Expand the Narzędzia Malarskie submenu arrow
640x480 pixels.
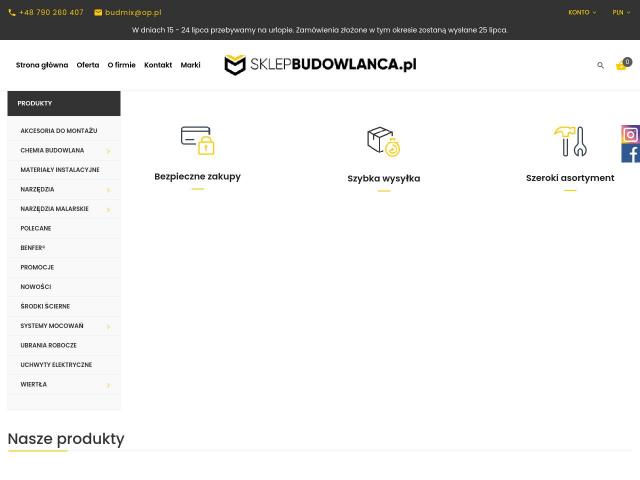[x=108, y=209]
